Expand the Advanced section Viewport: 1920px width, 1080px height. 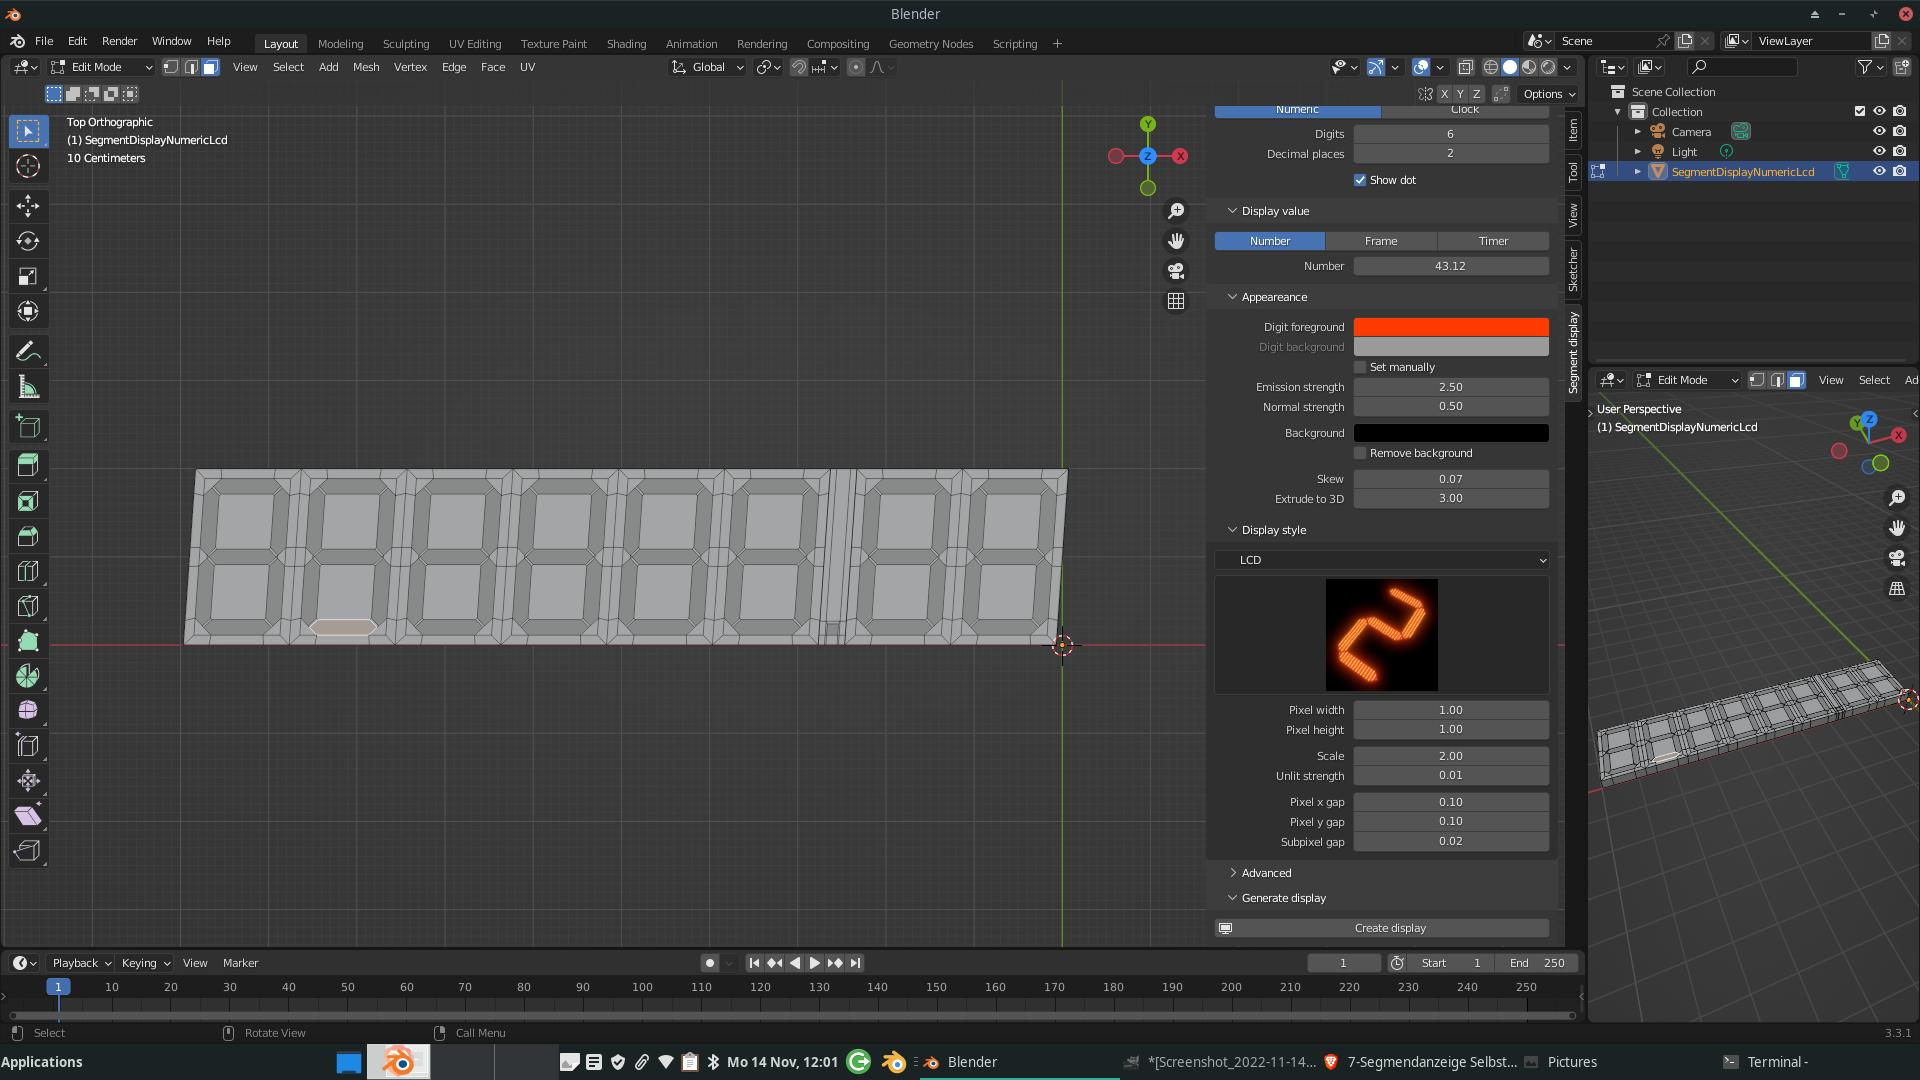tap(1265, 873)
